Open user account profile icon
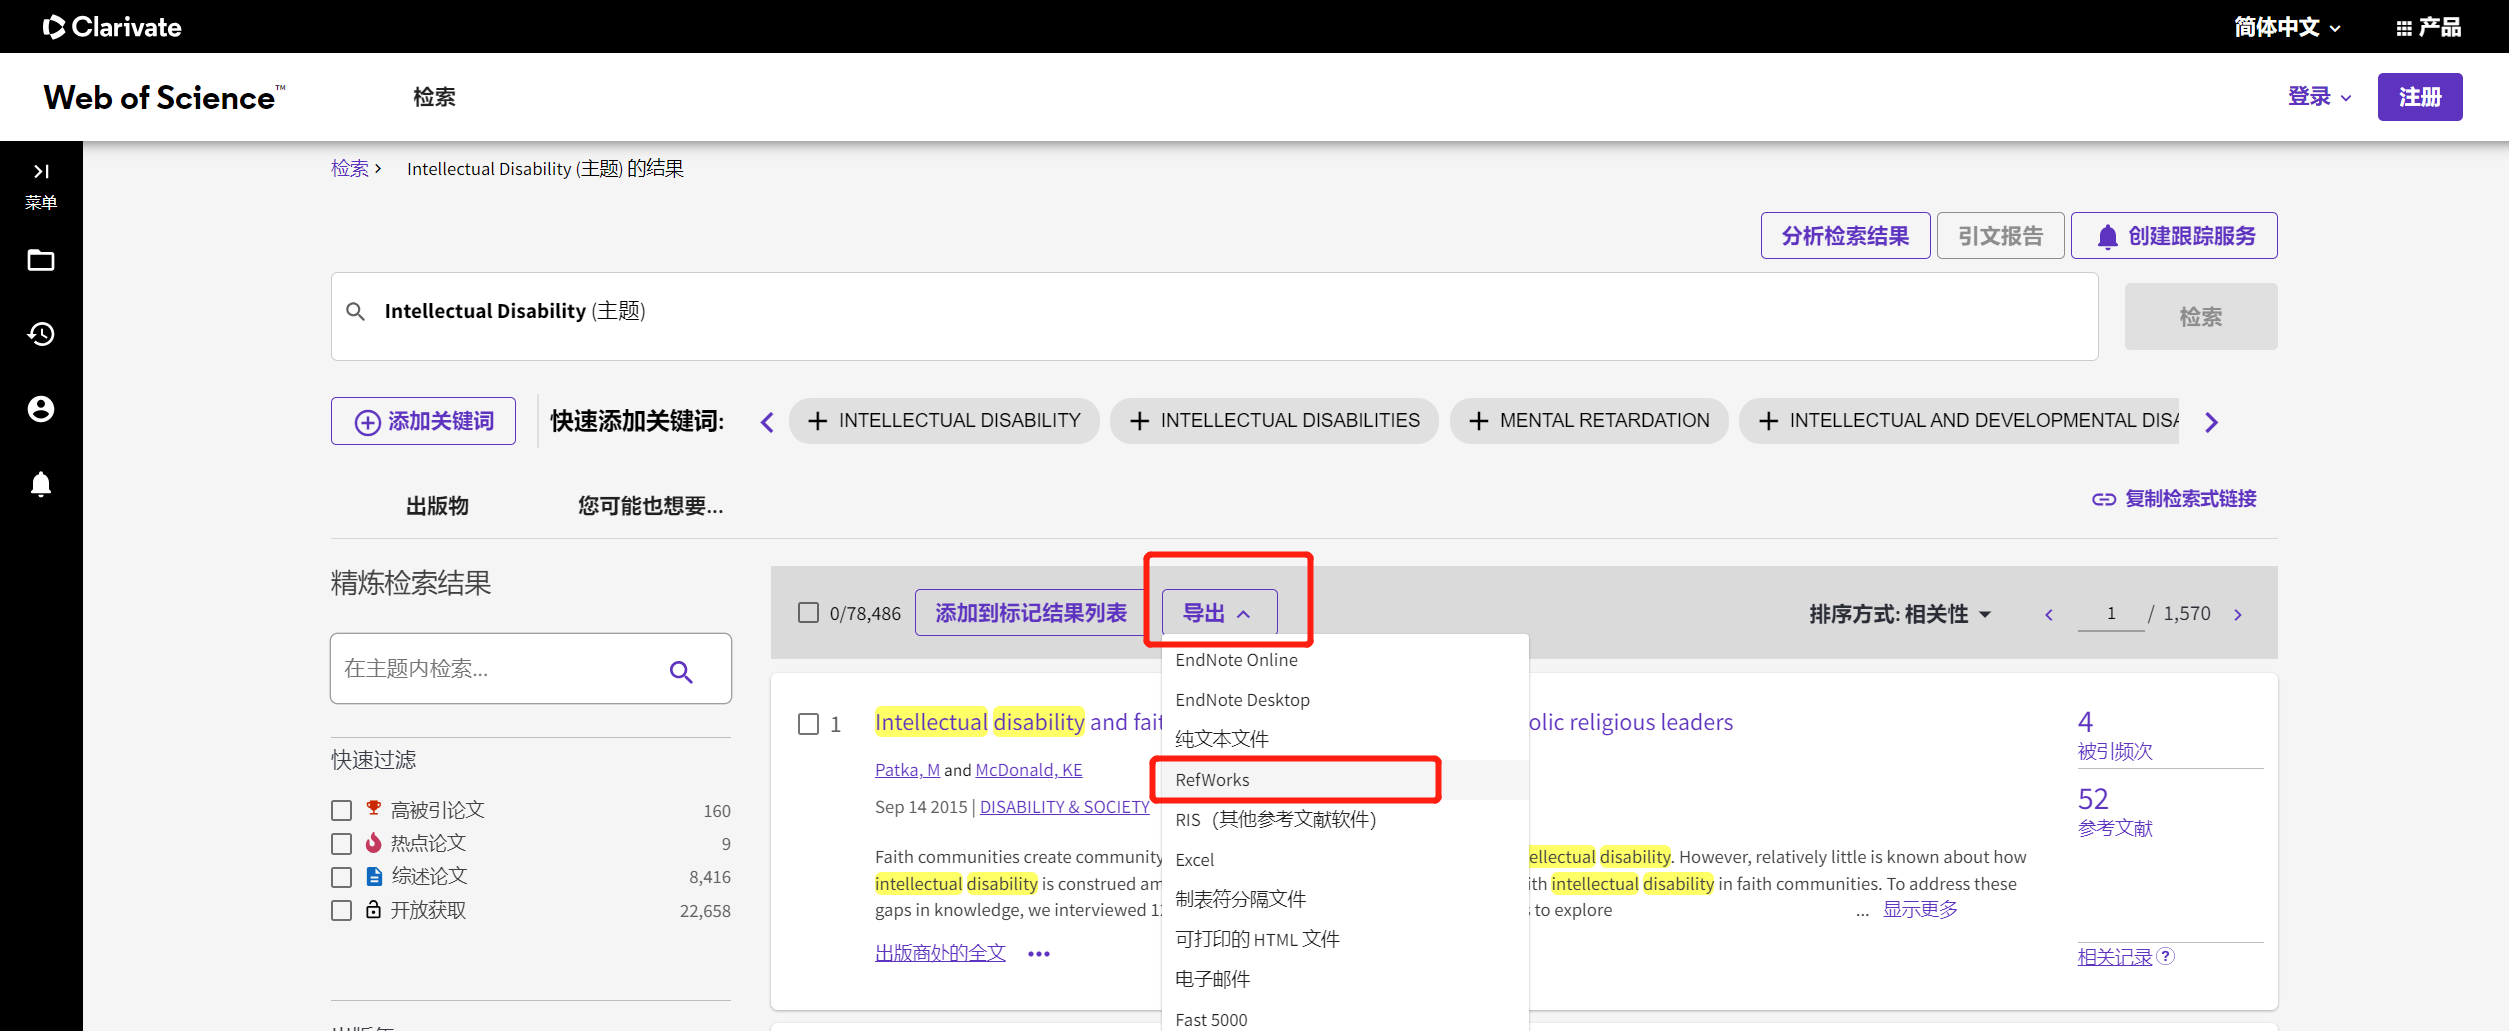2509x1031 pixels. pyautogui.click(x=41, y=409)
